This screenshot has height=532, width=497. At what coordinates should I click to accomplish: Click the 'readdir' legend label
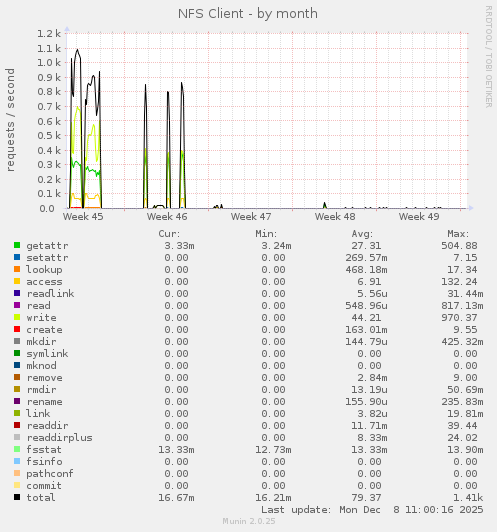[x=47, y=425]
